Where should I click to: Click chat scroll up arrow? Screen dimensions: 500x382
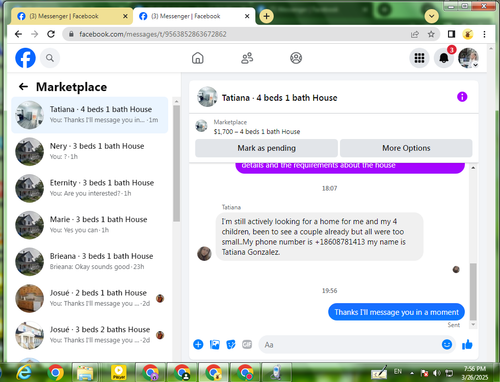click(x=473, y=168)
